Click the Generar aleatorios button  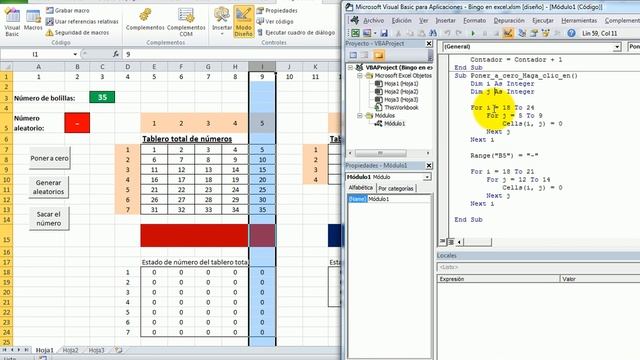49,187
